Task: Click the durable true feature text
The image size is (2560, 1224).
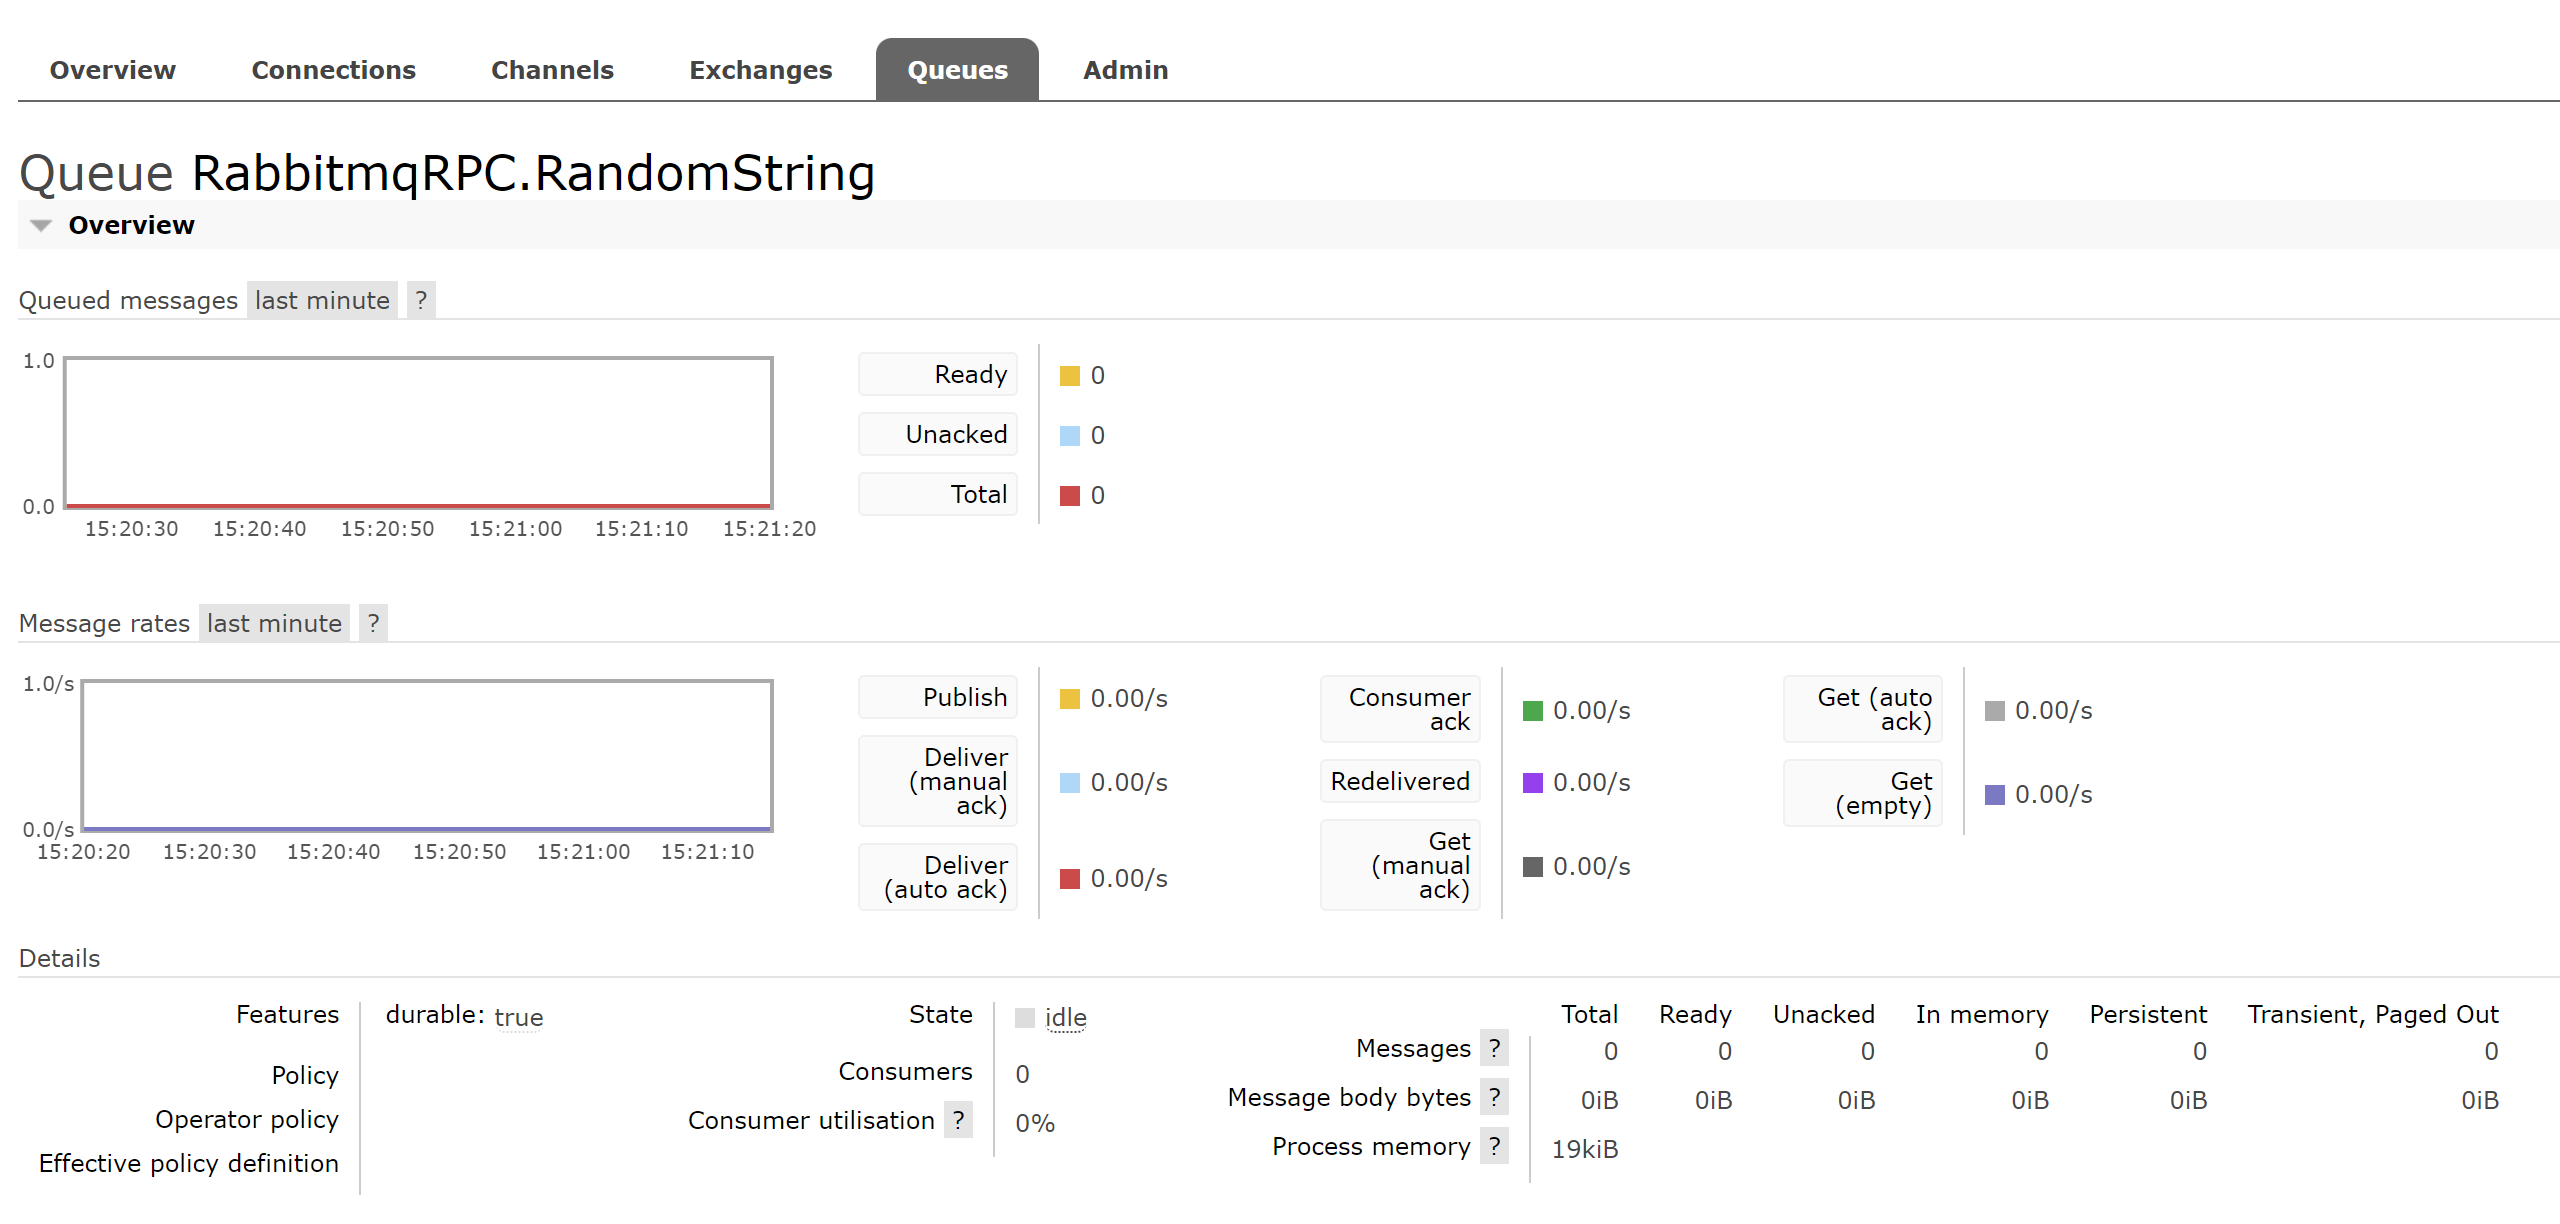Action: [518, 1017]
